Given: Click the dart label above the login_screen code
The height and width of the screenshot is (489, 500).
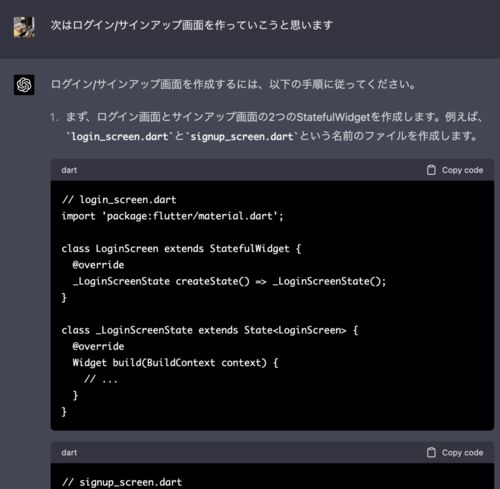Looking at the screenshot, I should coord(69,170).
